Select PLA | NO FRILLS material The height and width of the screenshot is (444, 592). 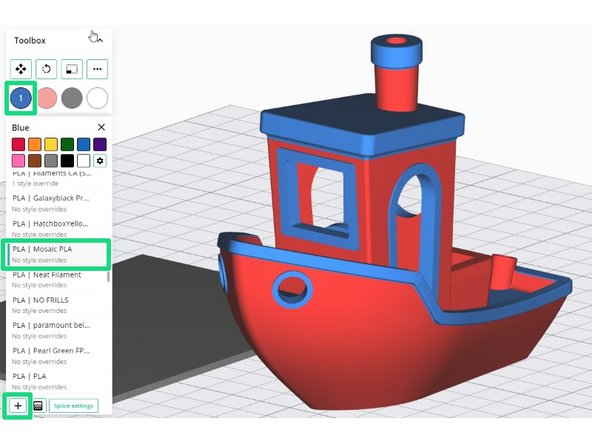click(x=57, y=305)
